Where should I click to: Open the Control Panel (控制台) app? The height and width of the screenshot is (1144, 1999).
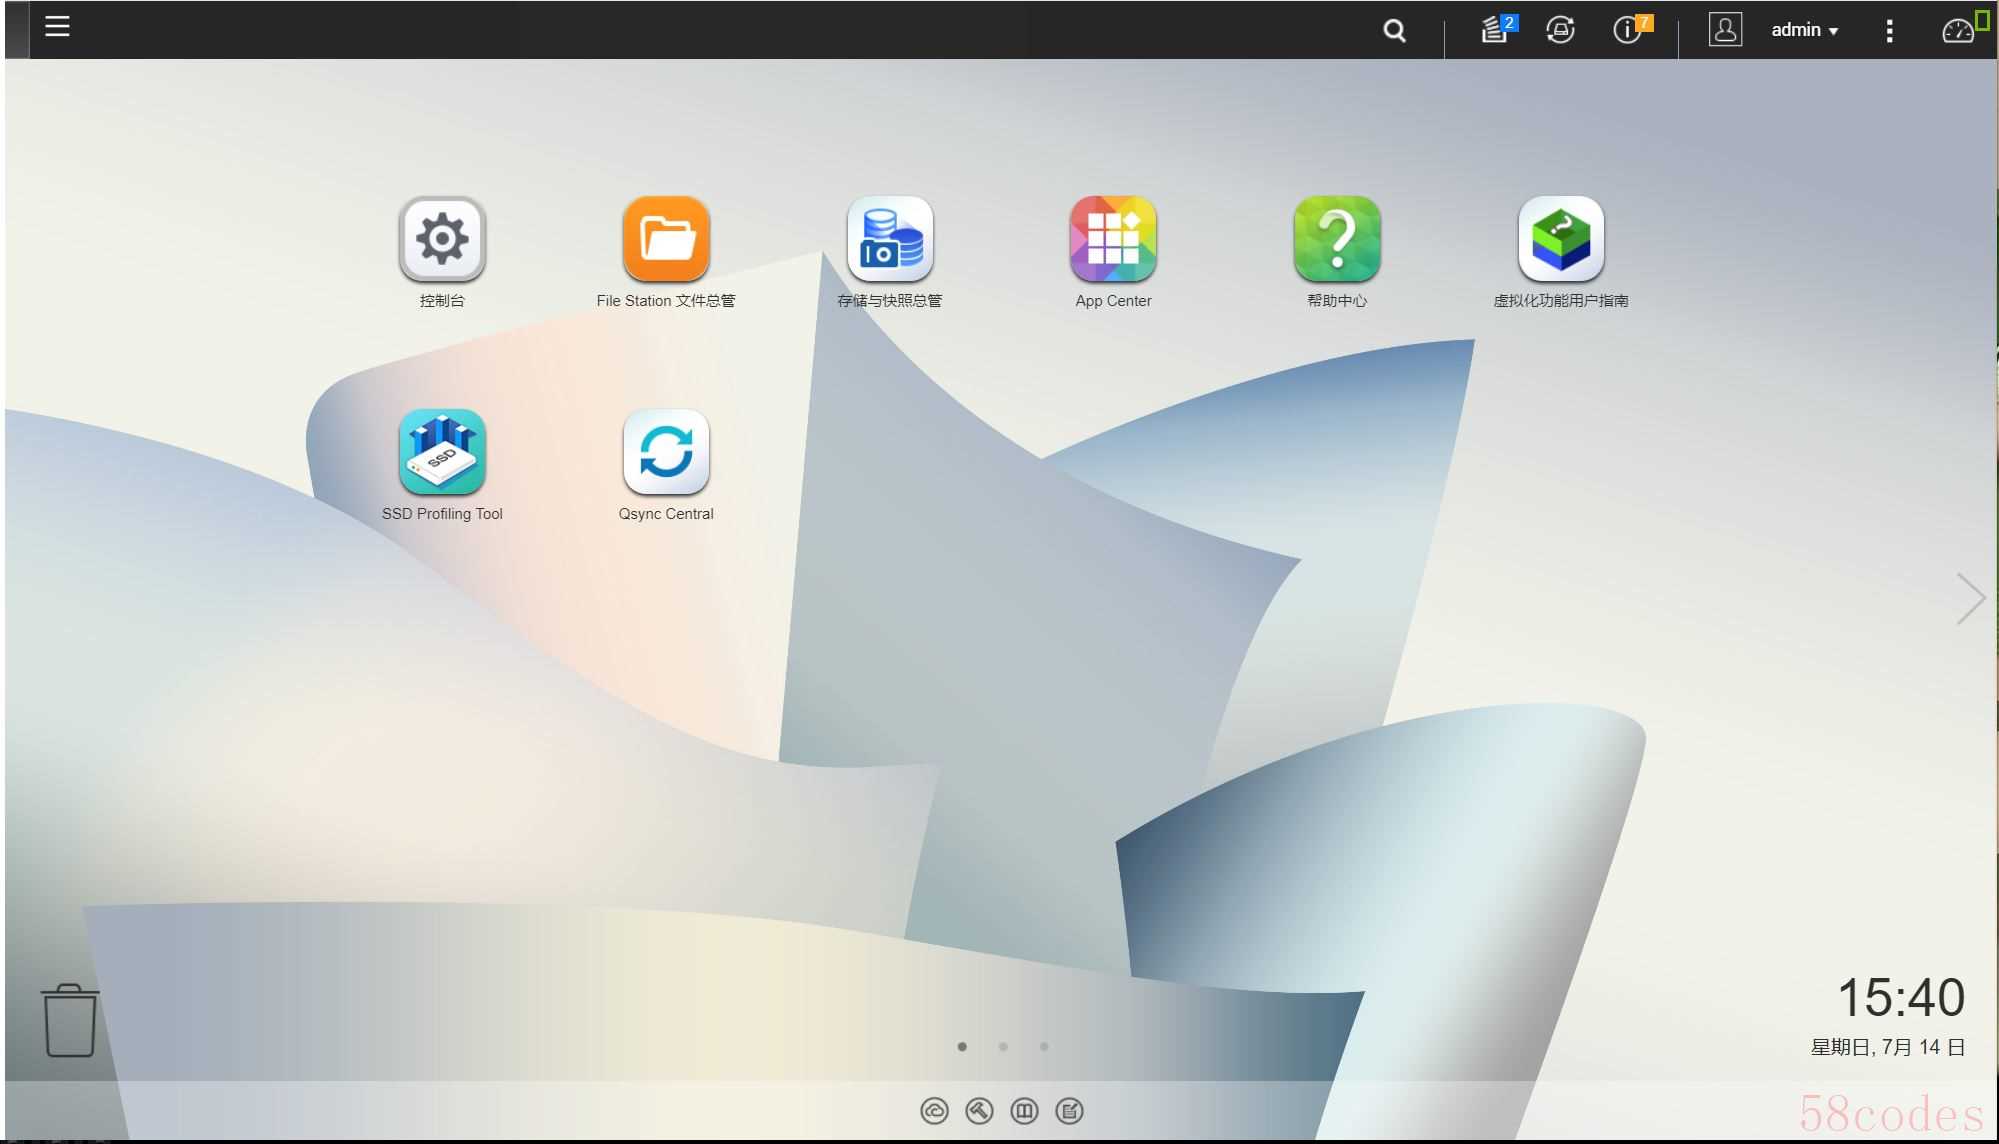click(x=442, y=240)
